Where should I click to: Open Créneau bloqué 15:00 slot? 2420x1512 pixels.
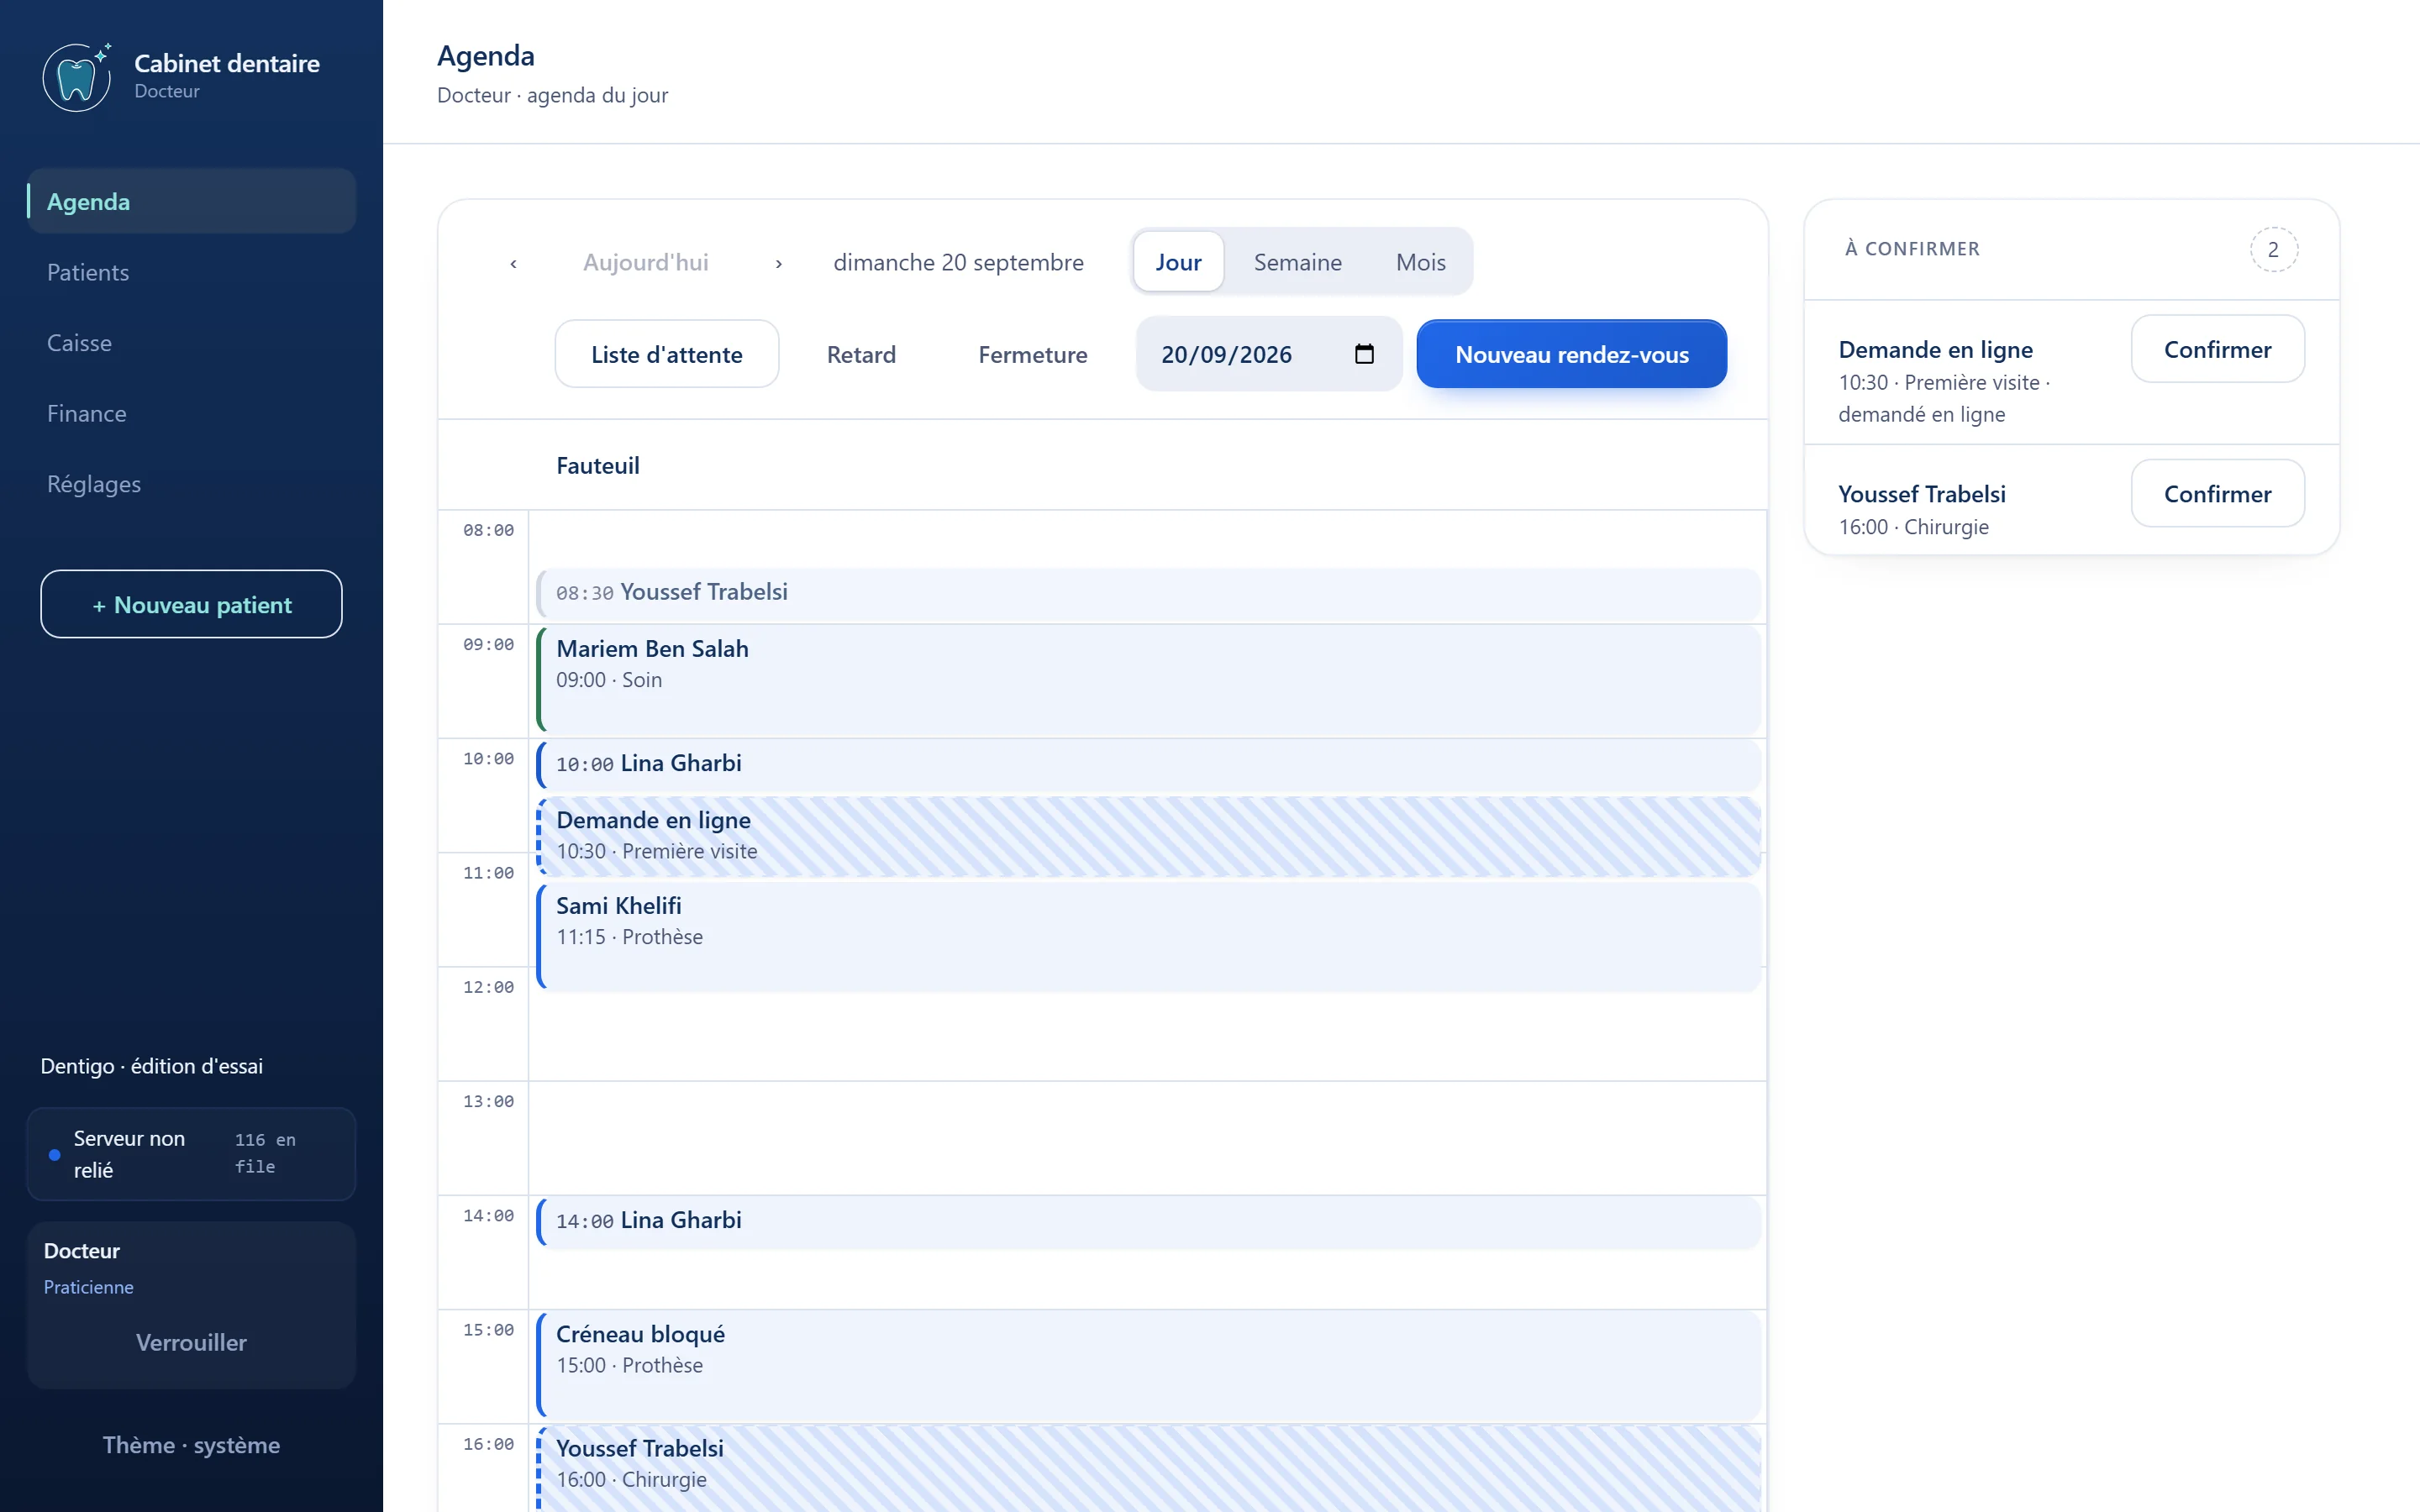click(x=1148, y=1366)
